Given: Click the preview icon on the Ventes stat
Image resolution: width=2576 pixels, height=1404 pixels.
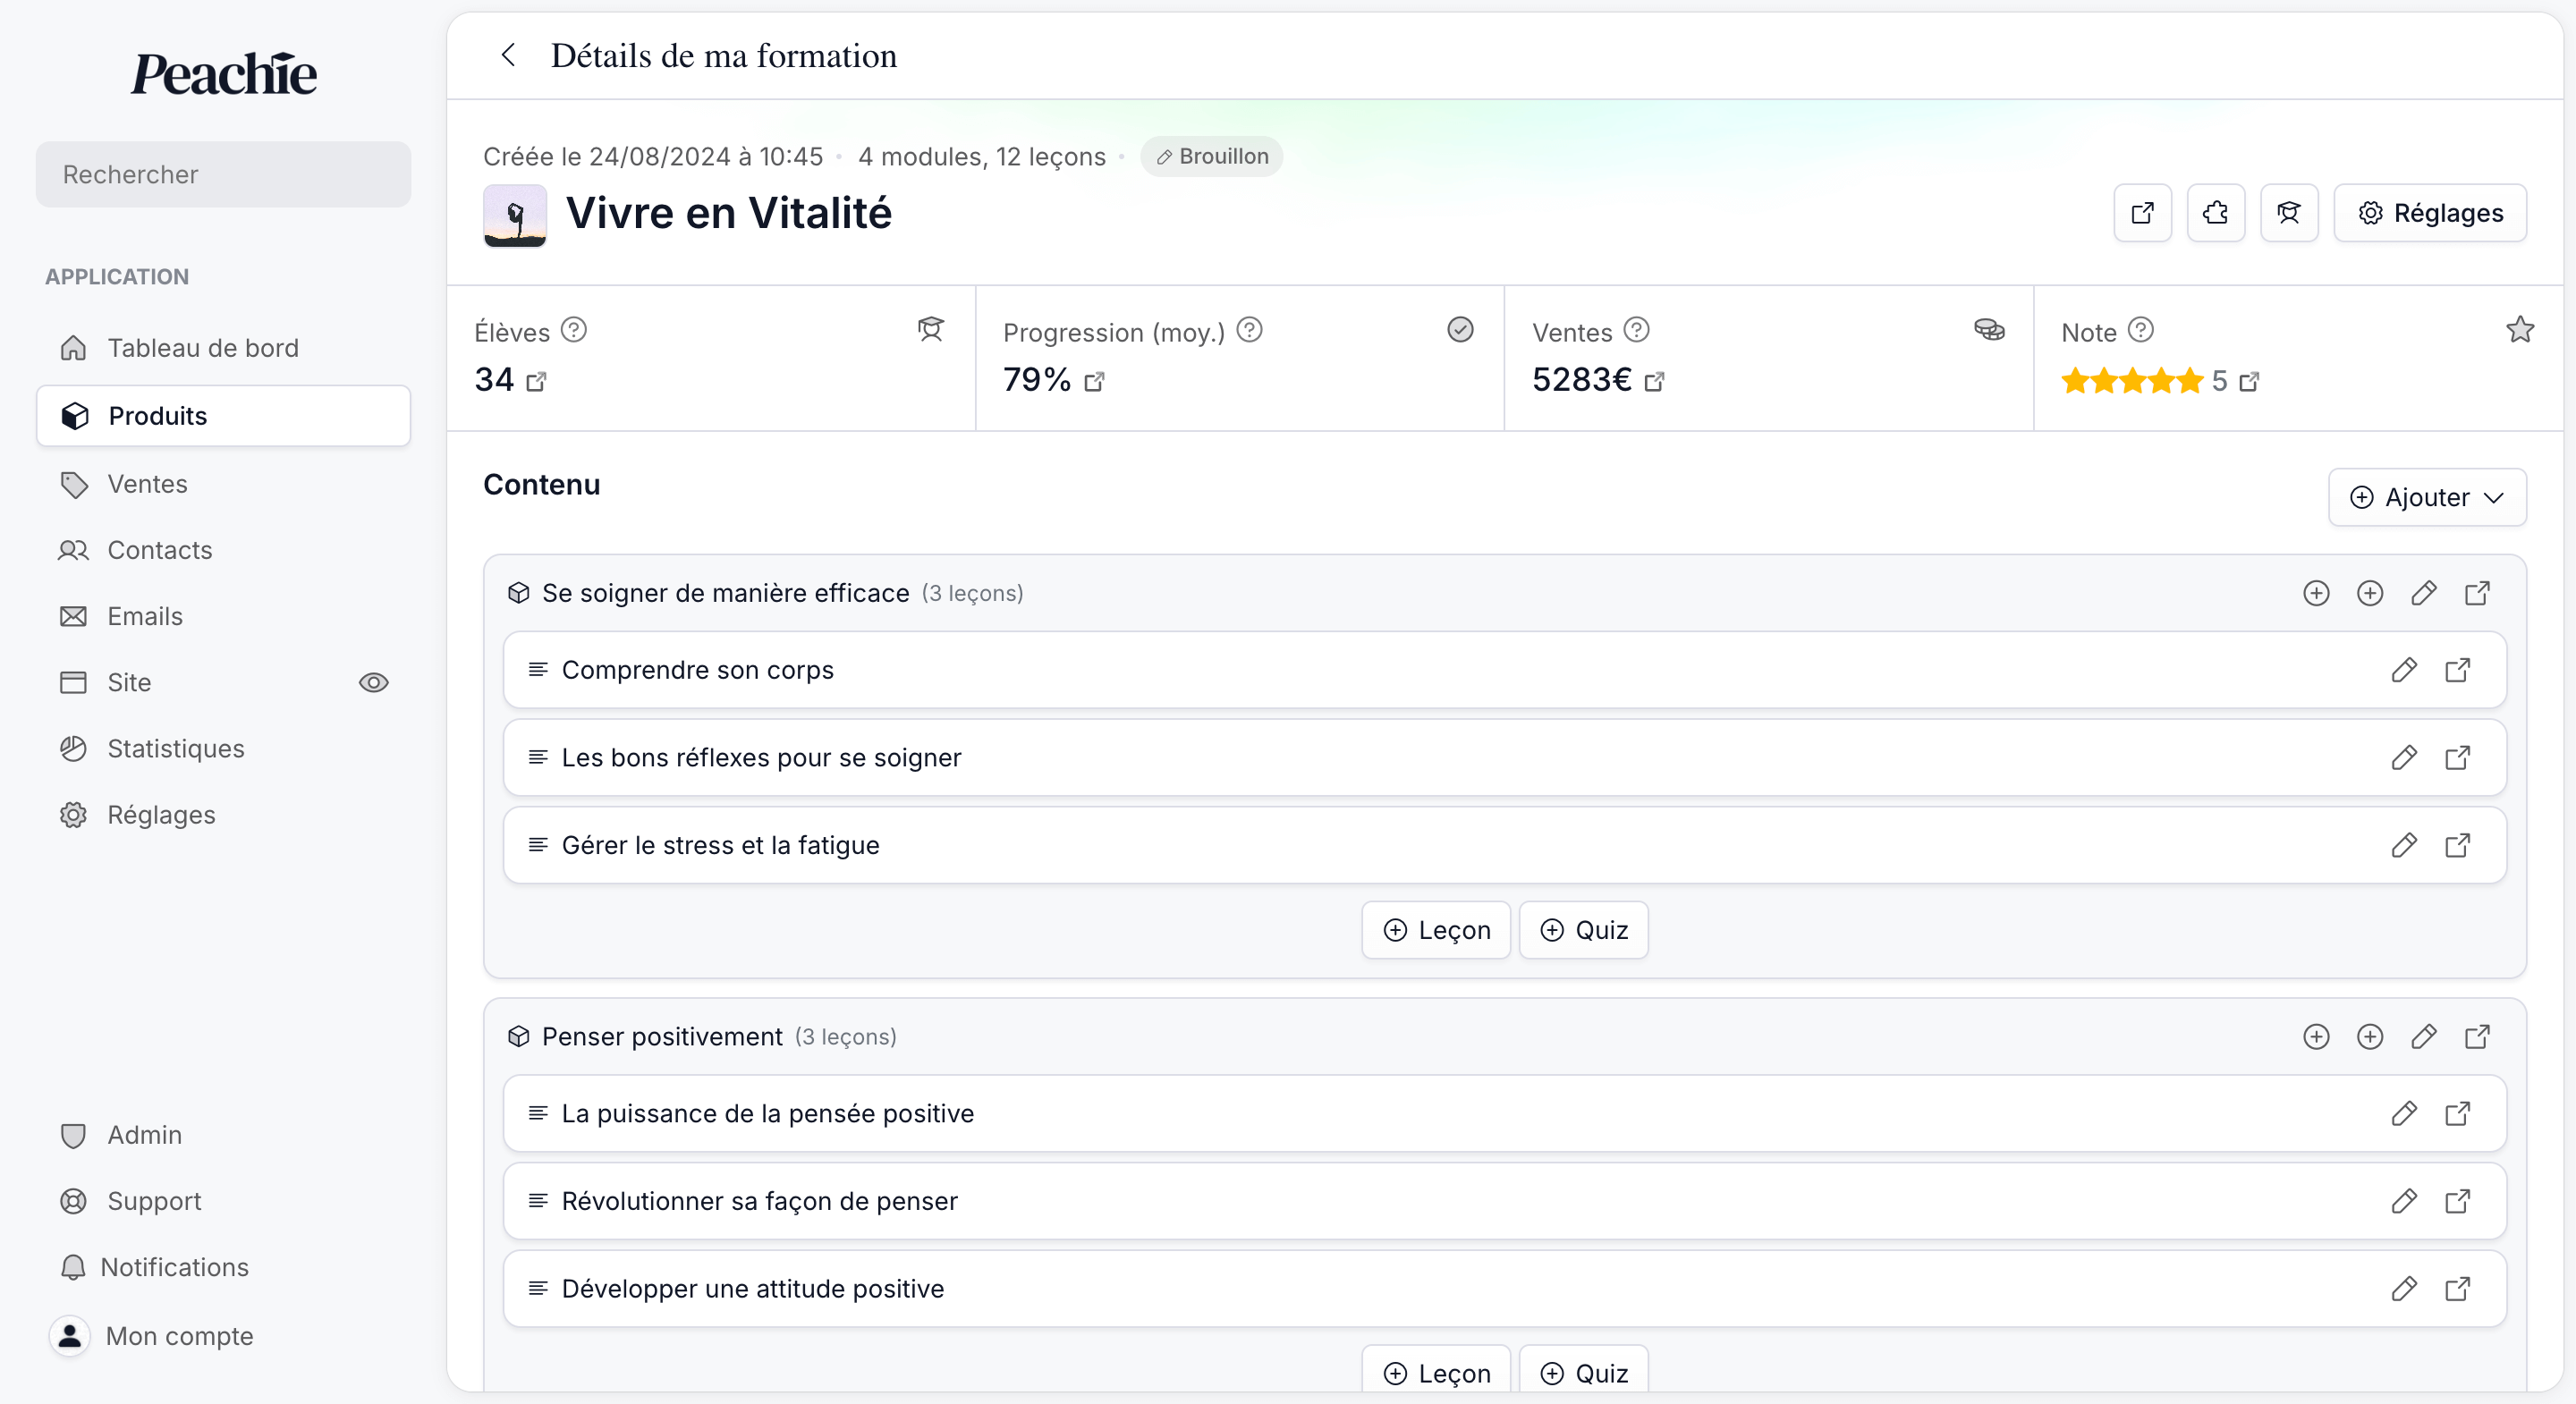Looking at the screenshot, I should pyautogui.click(x=1653, y=380).
